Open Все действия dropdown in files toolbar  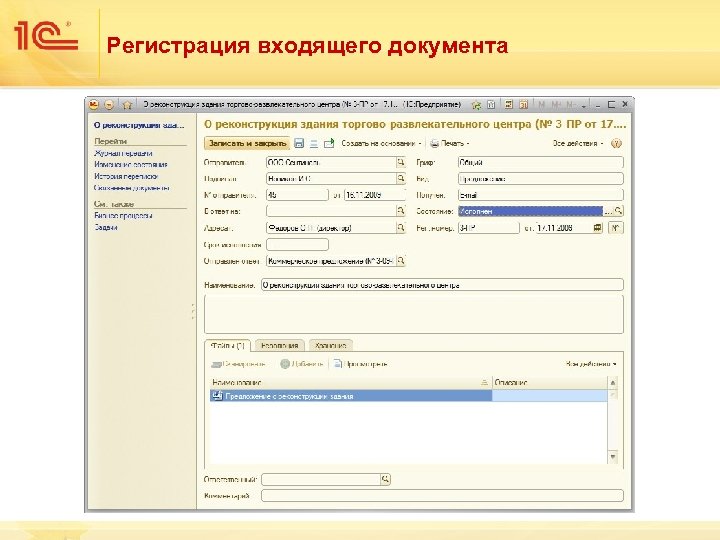[x=591, y=364]
